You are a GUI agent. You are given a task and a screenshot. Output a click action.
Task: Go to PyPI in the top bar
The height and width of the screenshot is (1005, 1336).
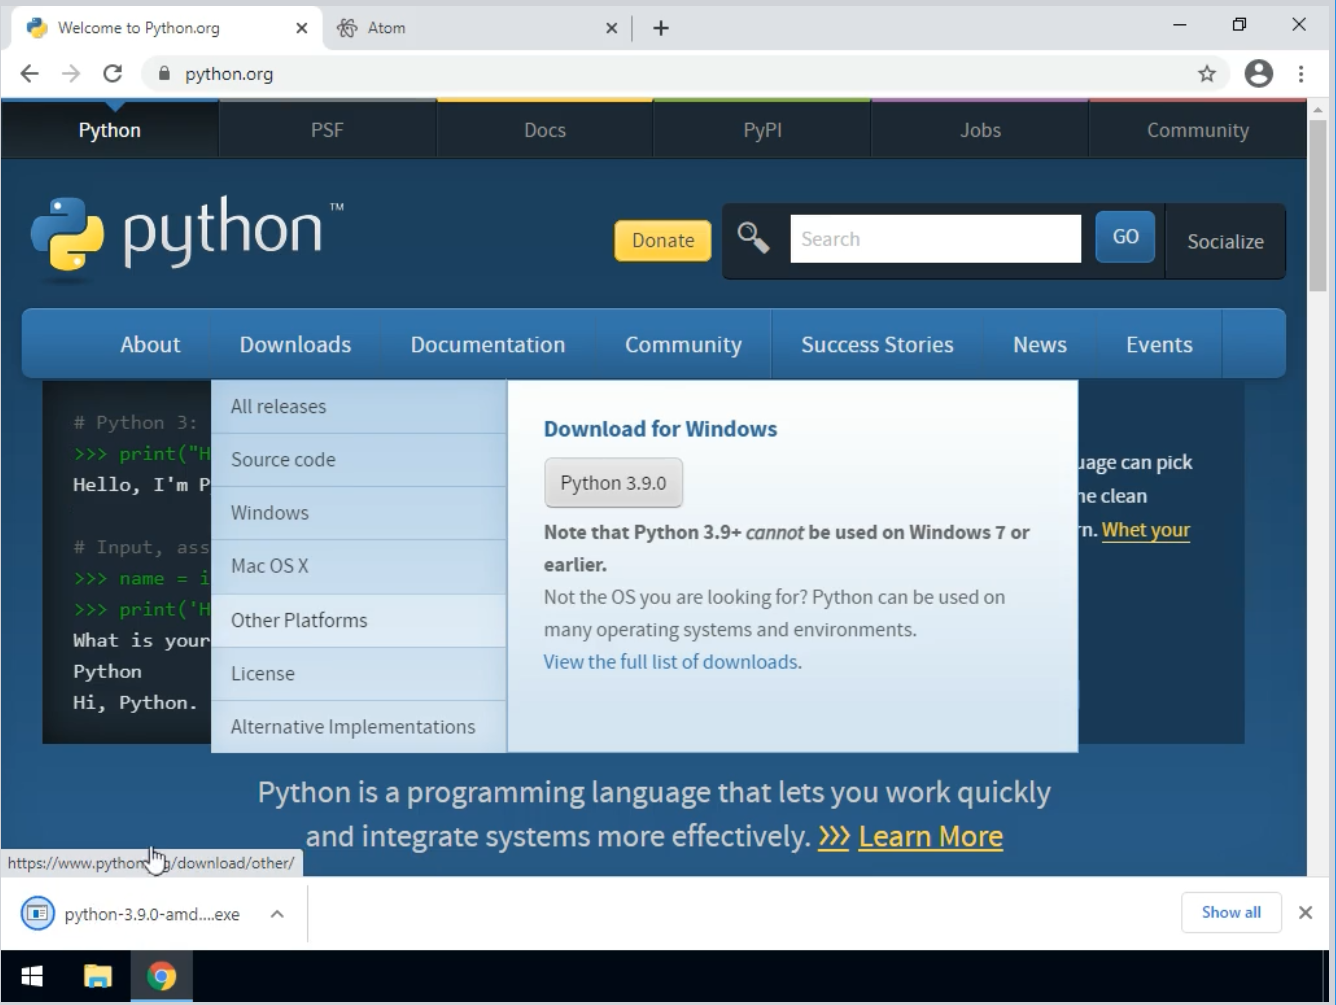(762, 130)
